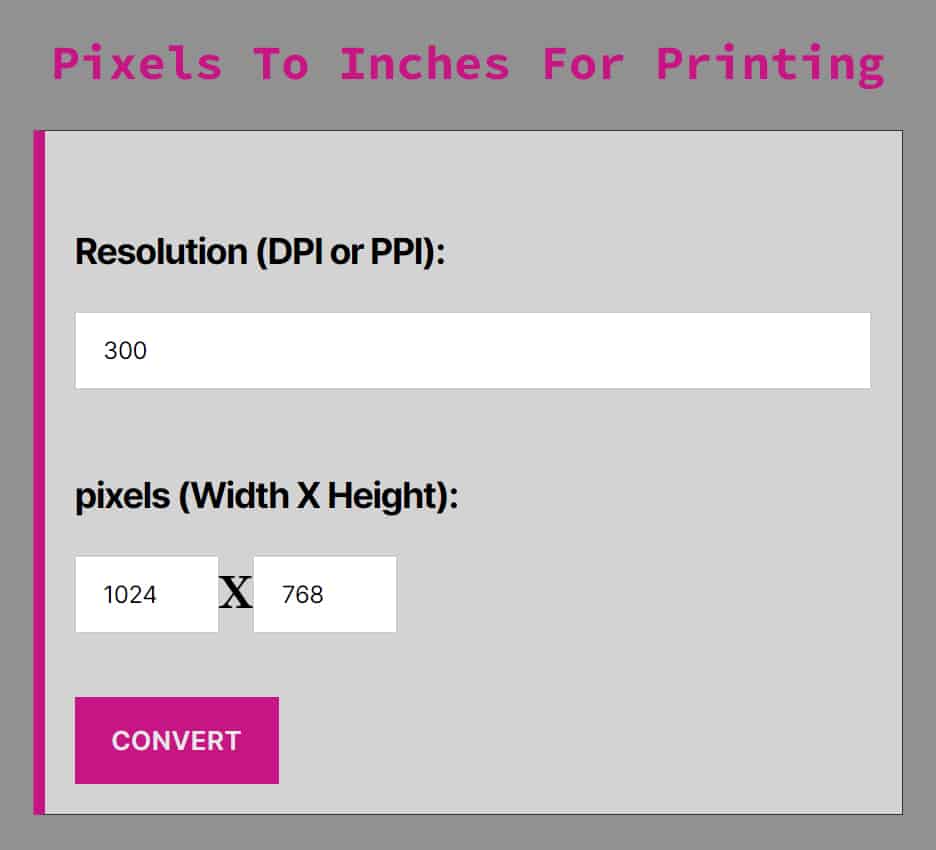Click the 1024 value in the width box

point(130,595)
